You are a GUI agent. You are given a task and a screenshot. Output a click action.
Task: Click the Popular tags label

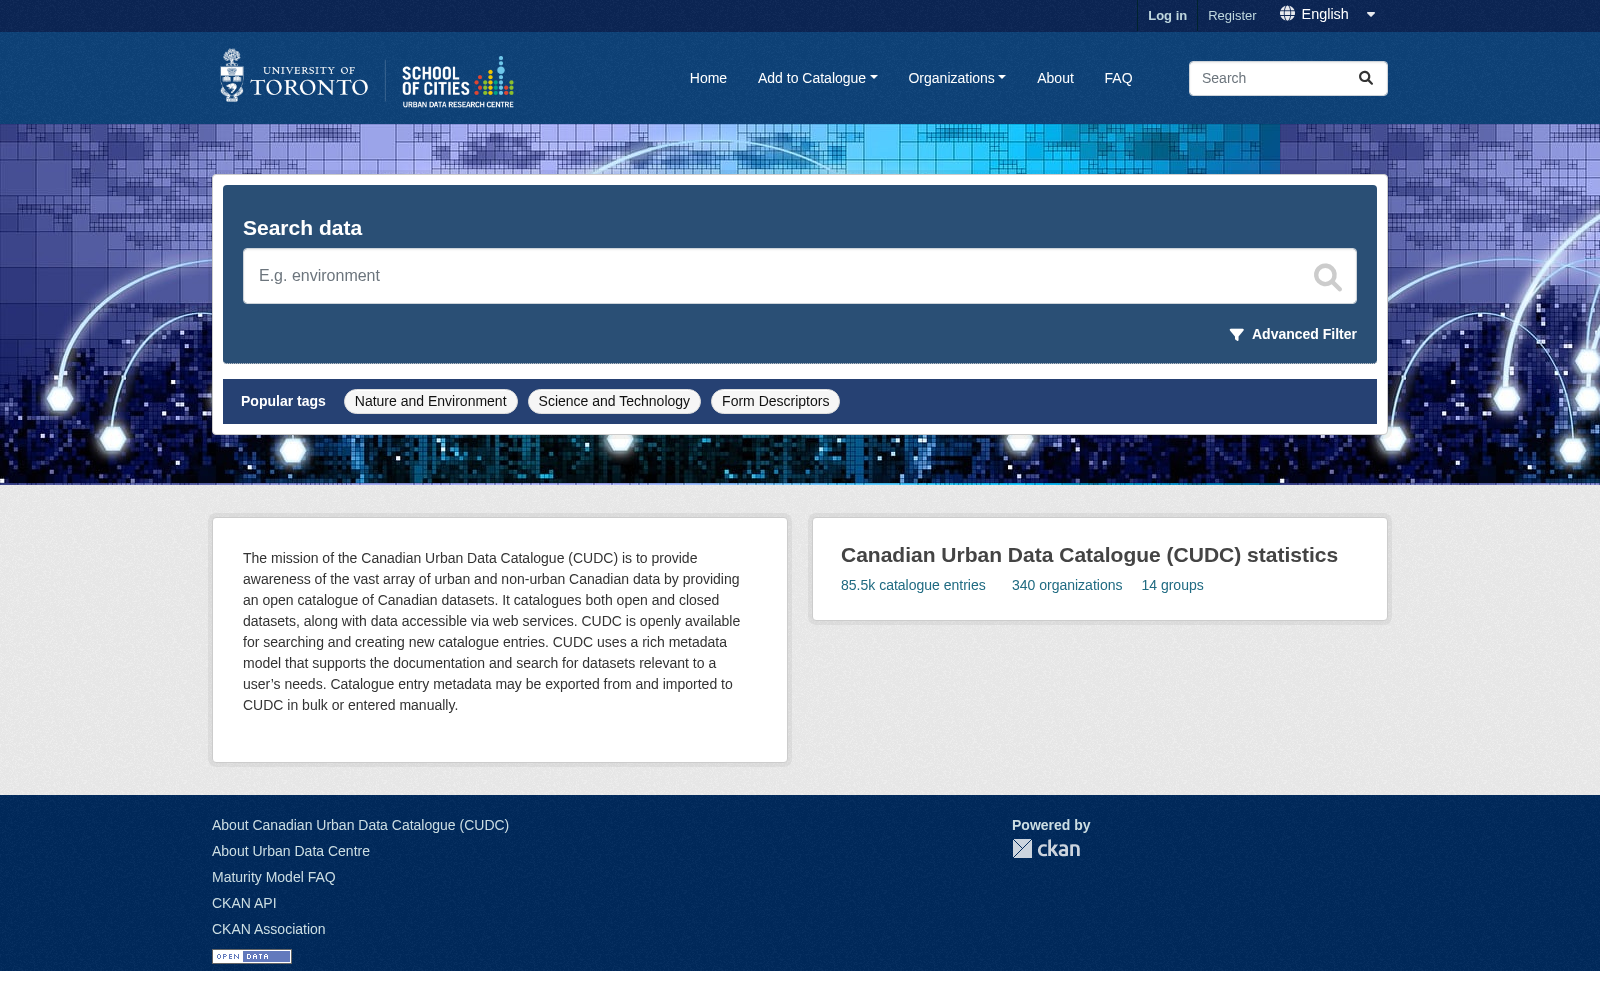[283, 401]
